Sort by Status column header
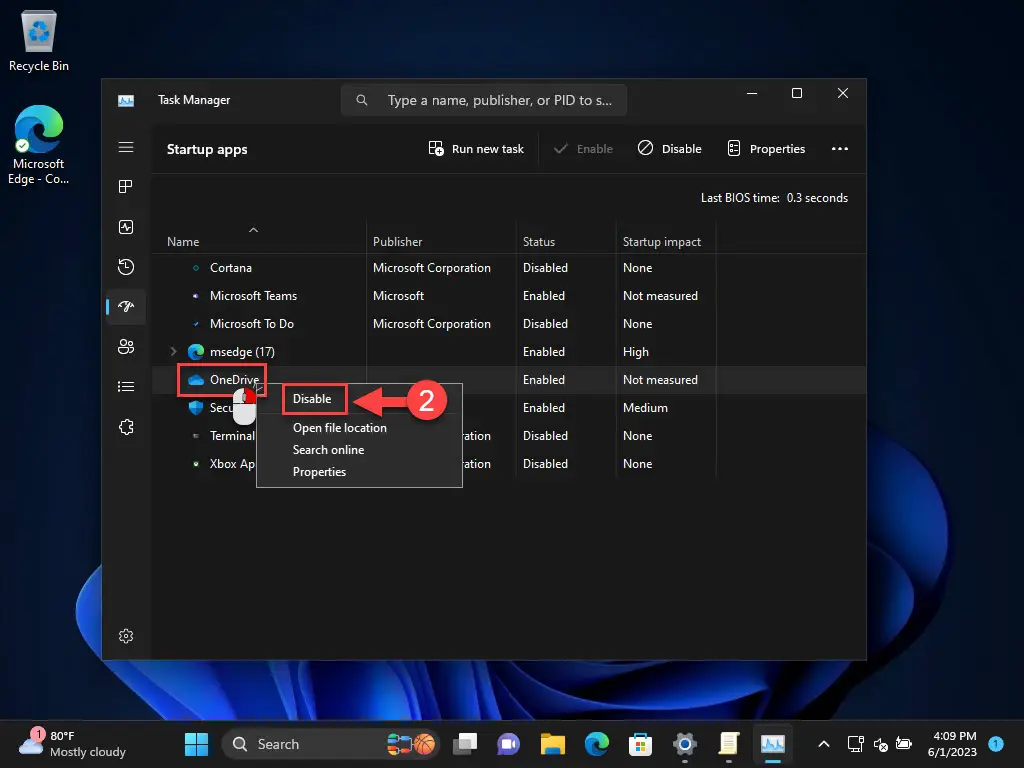The image size is (1024, 768). click(x=539, y=242)
